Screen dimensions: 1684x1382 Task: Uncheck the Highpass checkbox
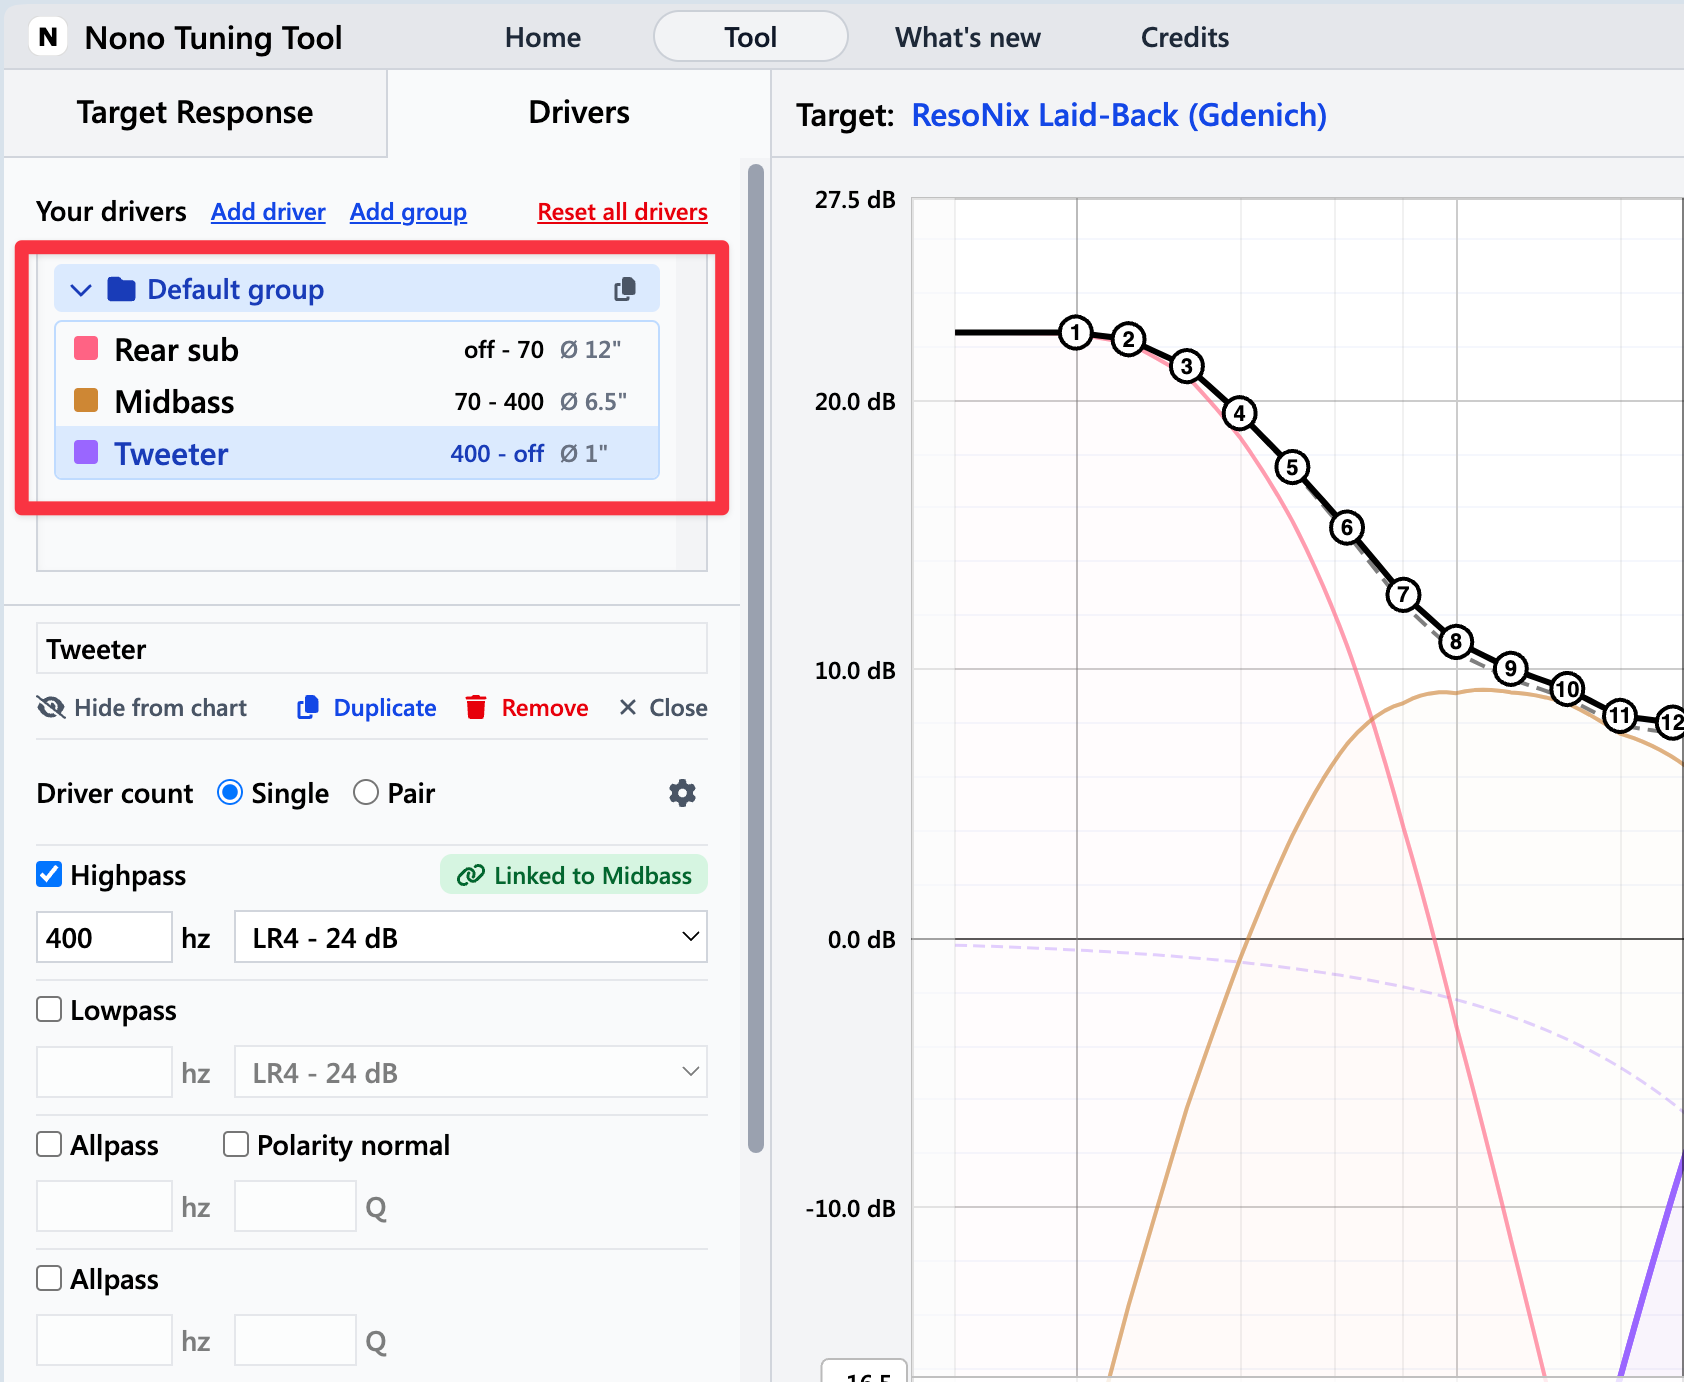[x=49, y=875]
